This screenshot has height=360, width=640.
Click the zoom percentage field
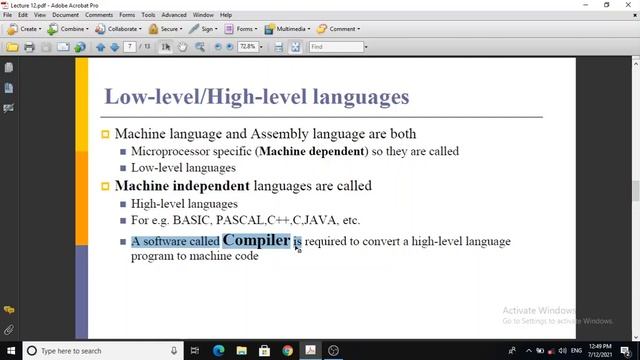click(247, 47)
